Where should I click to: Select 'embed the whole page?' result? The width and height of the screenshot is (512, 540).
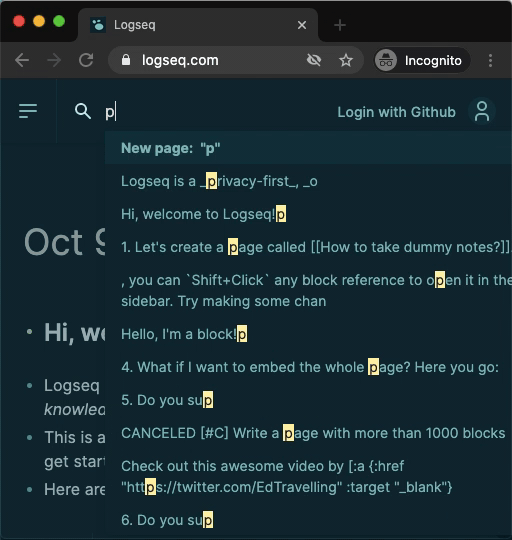(308, 367)
